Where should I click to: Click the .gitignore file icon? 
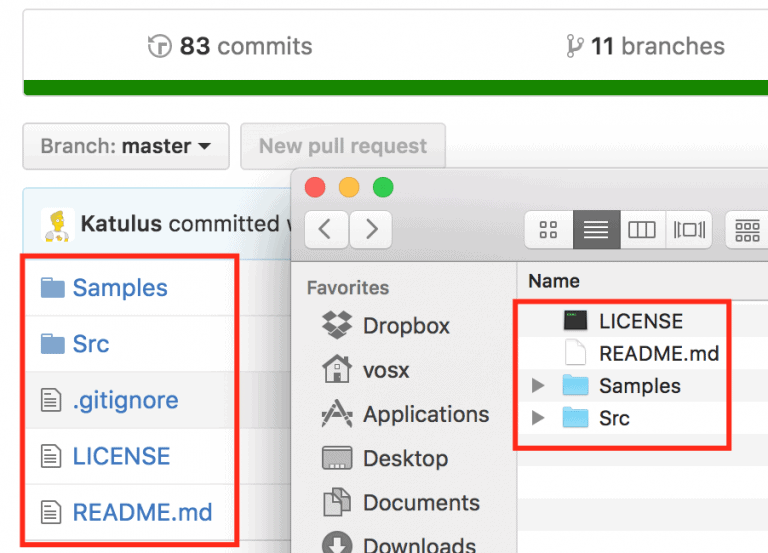coord(51,400)
